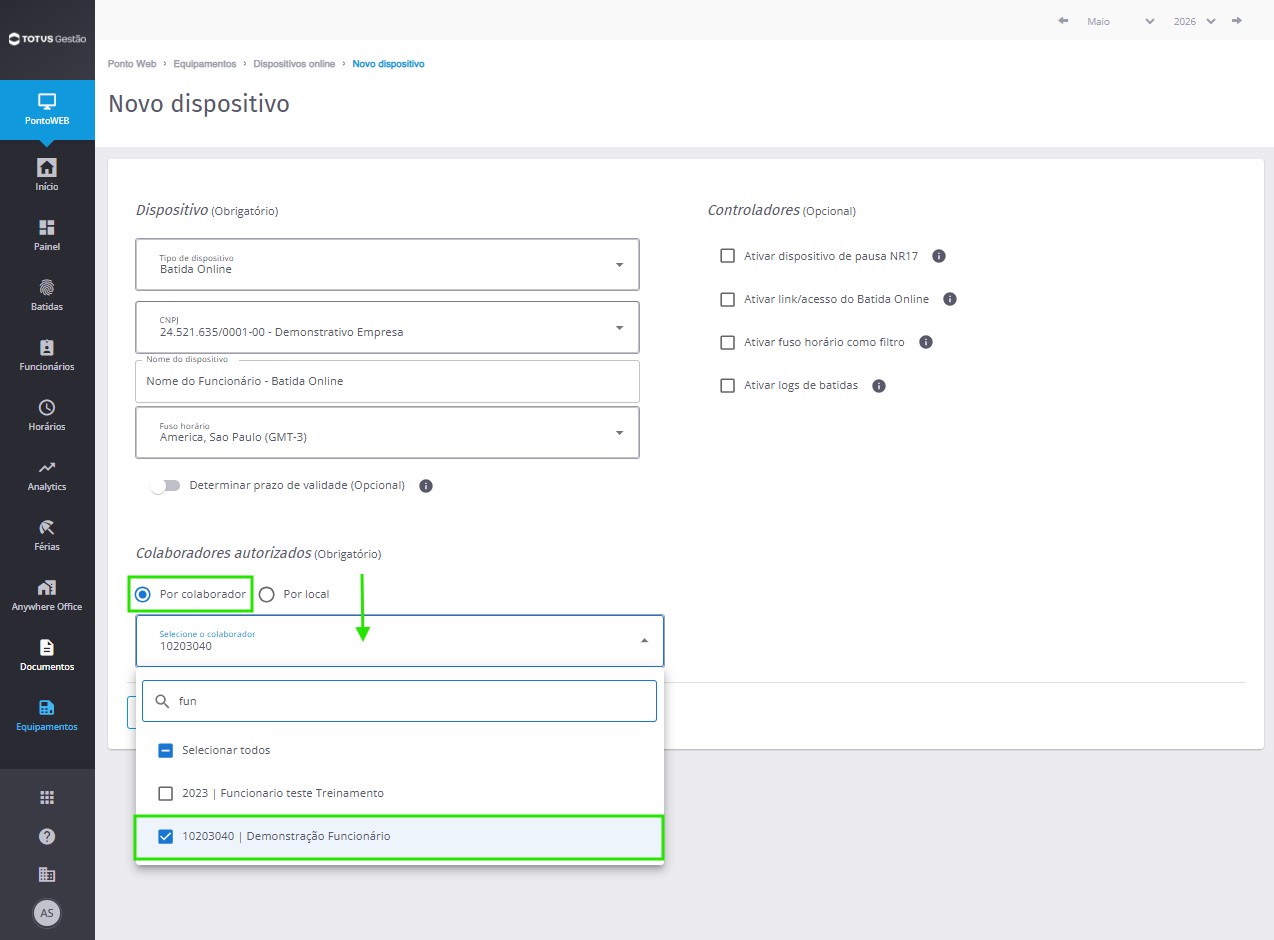
Task: Show info for pausa NR17 option
Action: pyautogui.click(x=939, y=256)
